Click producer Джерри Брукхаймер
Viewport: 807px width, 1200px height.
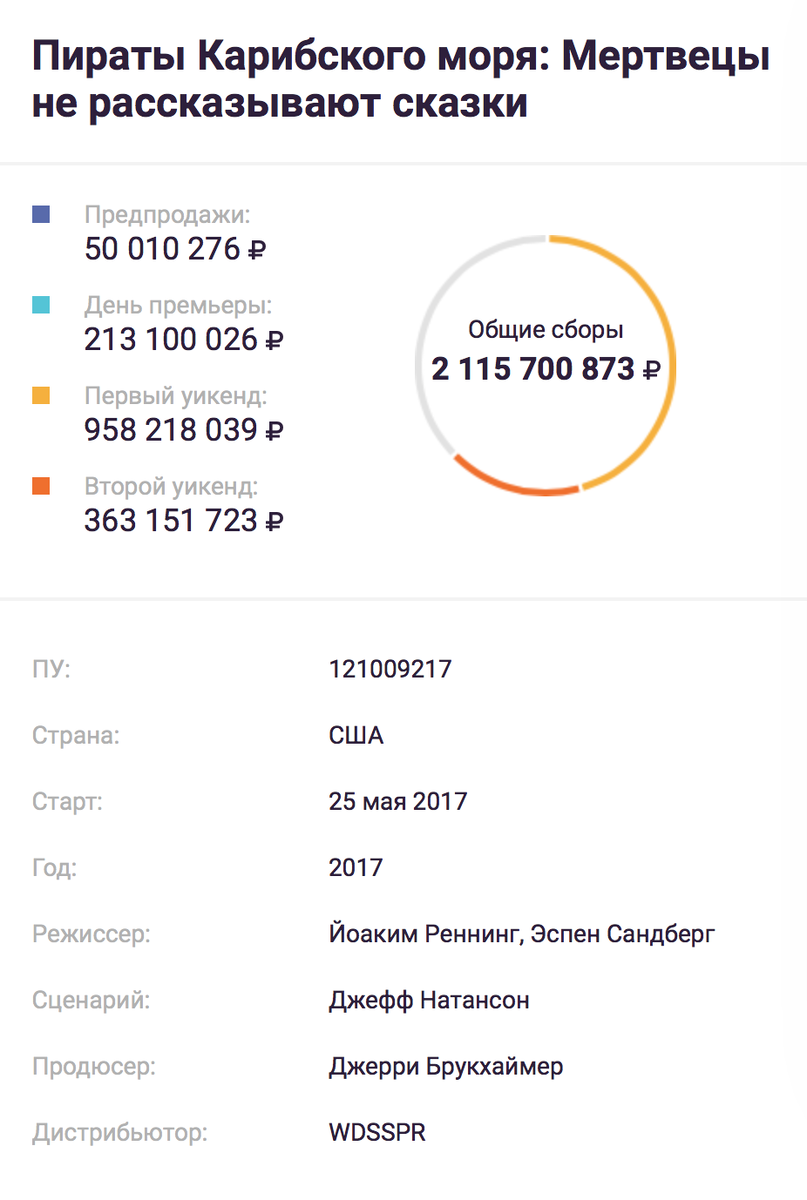pyautogui.click(x=446, y=1066)
